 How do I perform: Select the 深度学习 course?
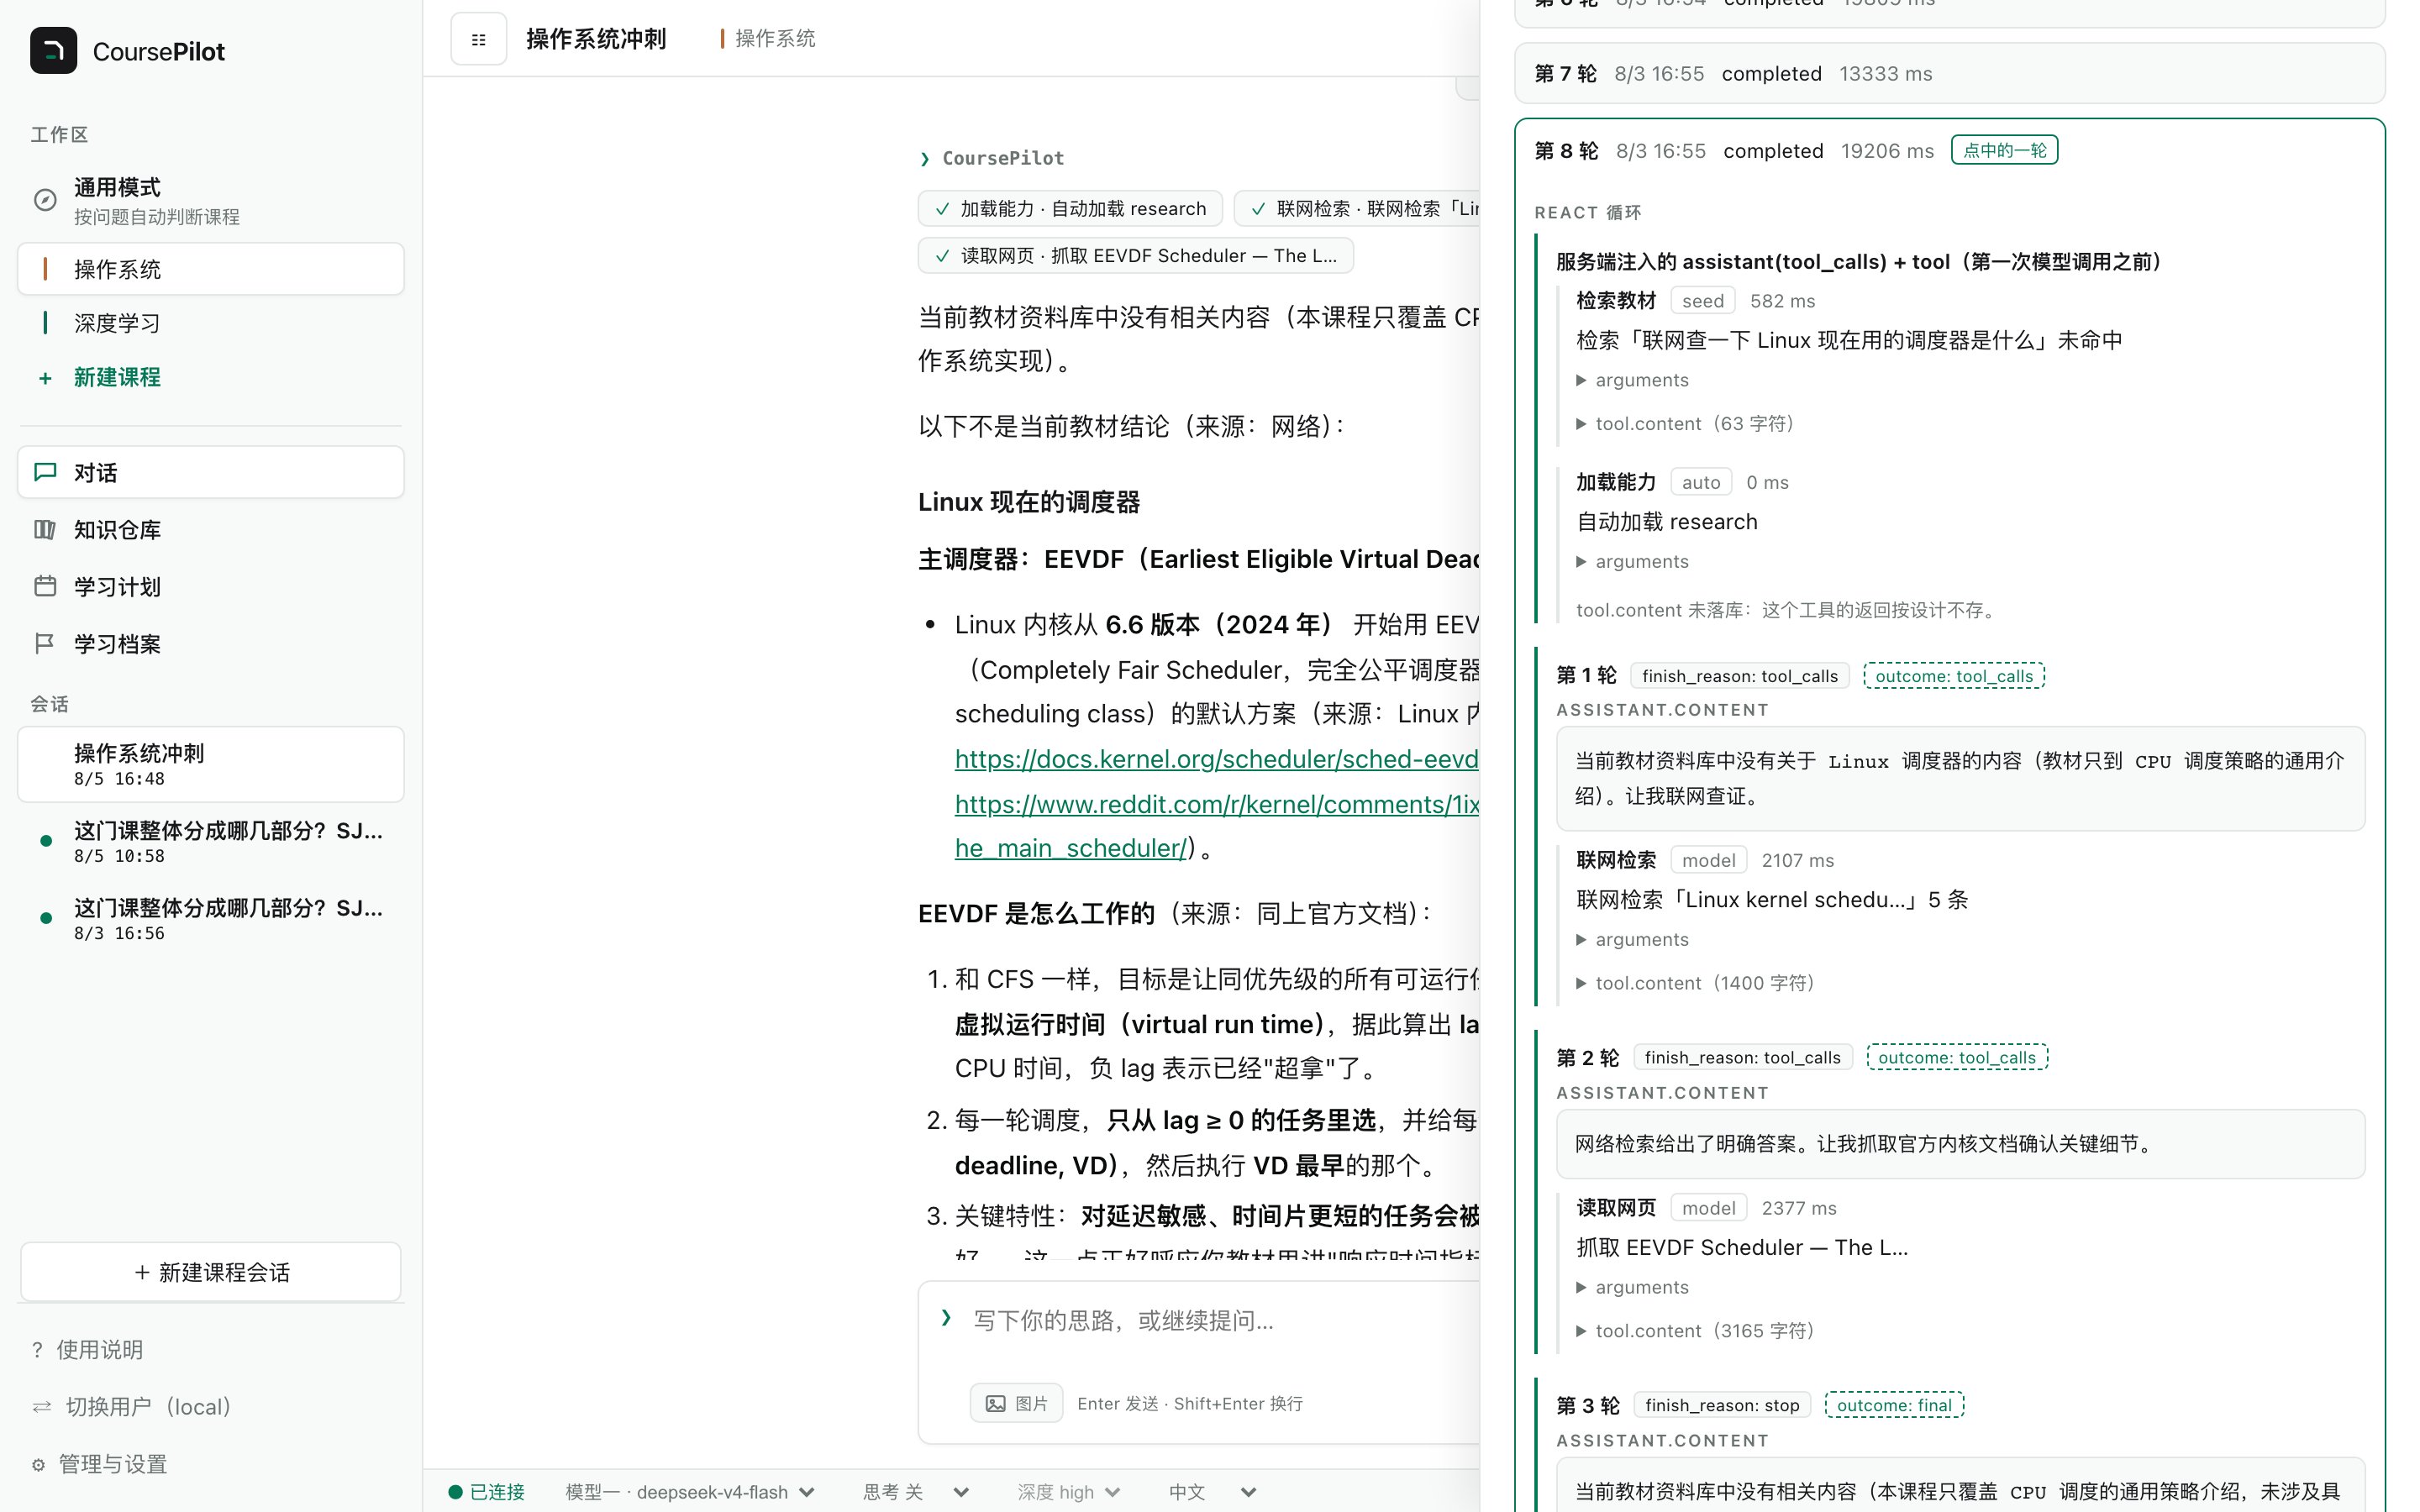tap(211, 323)
